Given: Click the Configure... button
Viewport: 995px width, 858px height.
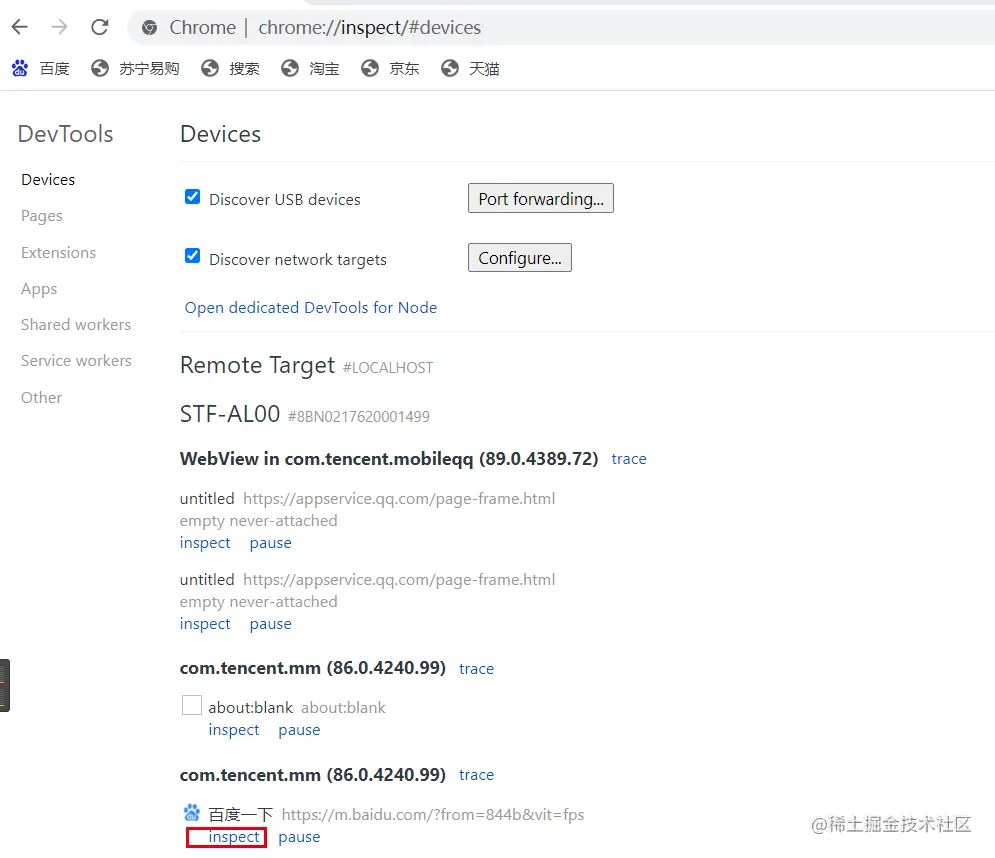Looking at the screenshot, I should pos(520,258).
